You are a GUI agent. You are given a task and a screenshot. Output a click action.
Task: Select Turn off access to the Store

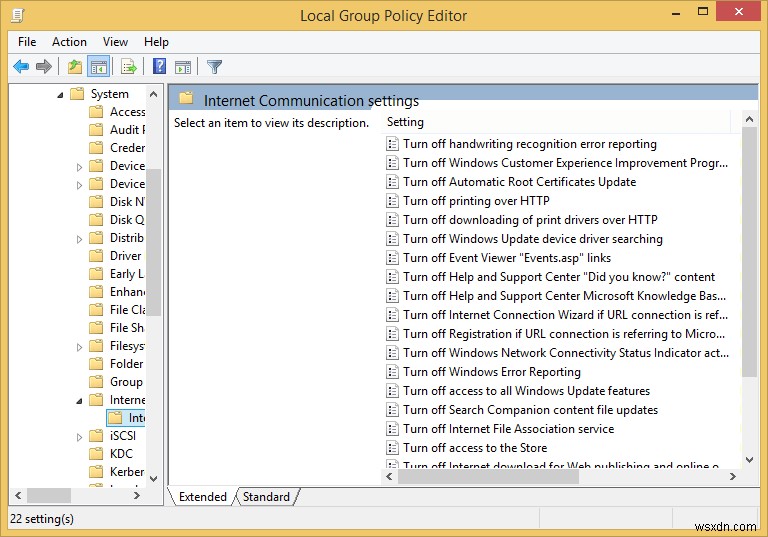[x=475, y=448]
